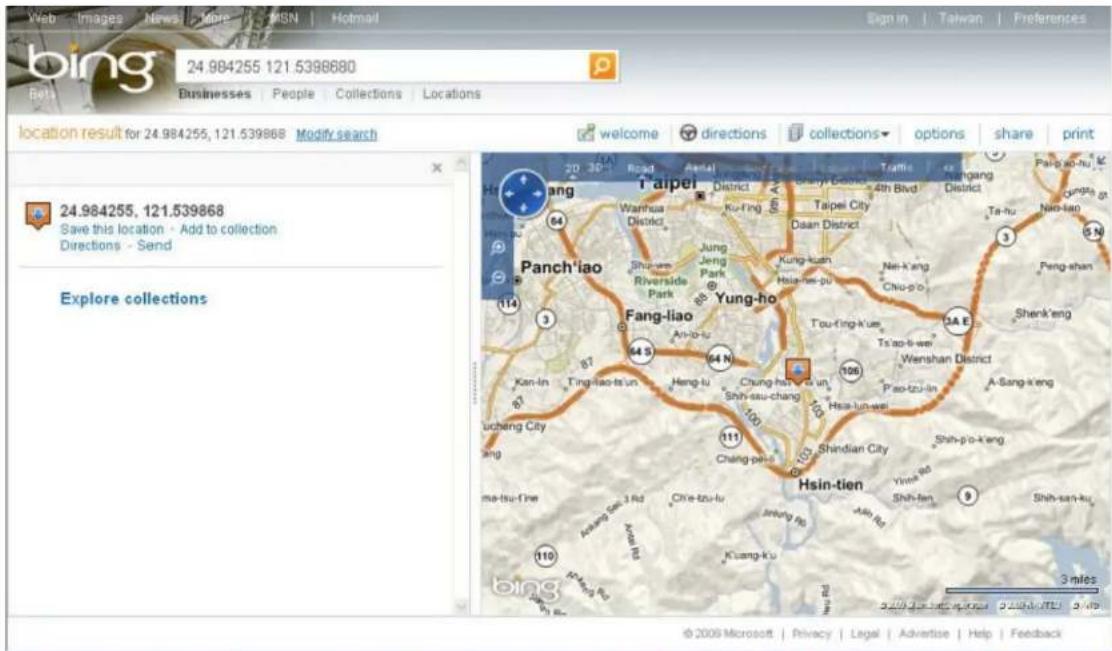Click the splitter grip between panel and map
Screen dimensions: 1112x651
[474, 383]
